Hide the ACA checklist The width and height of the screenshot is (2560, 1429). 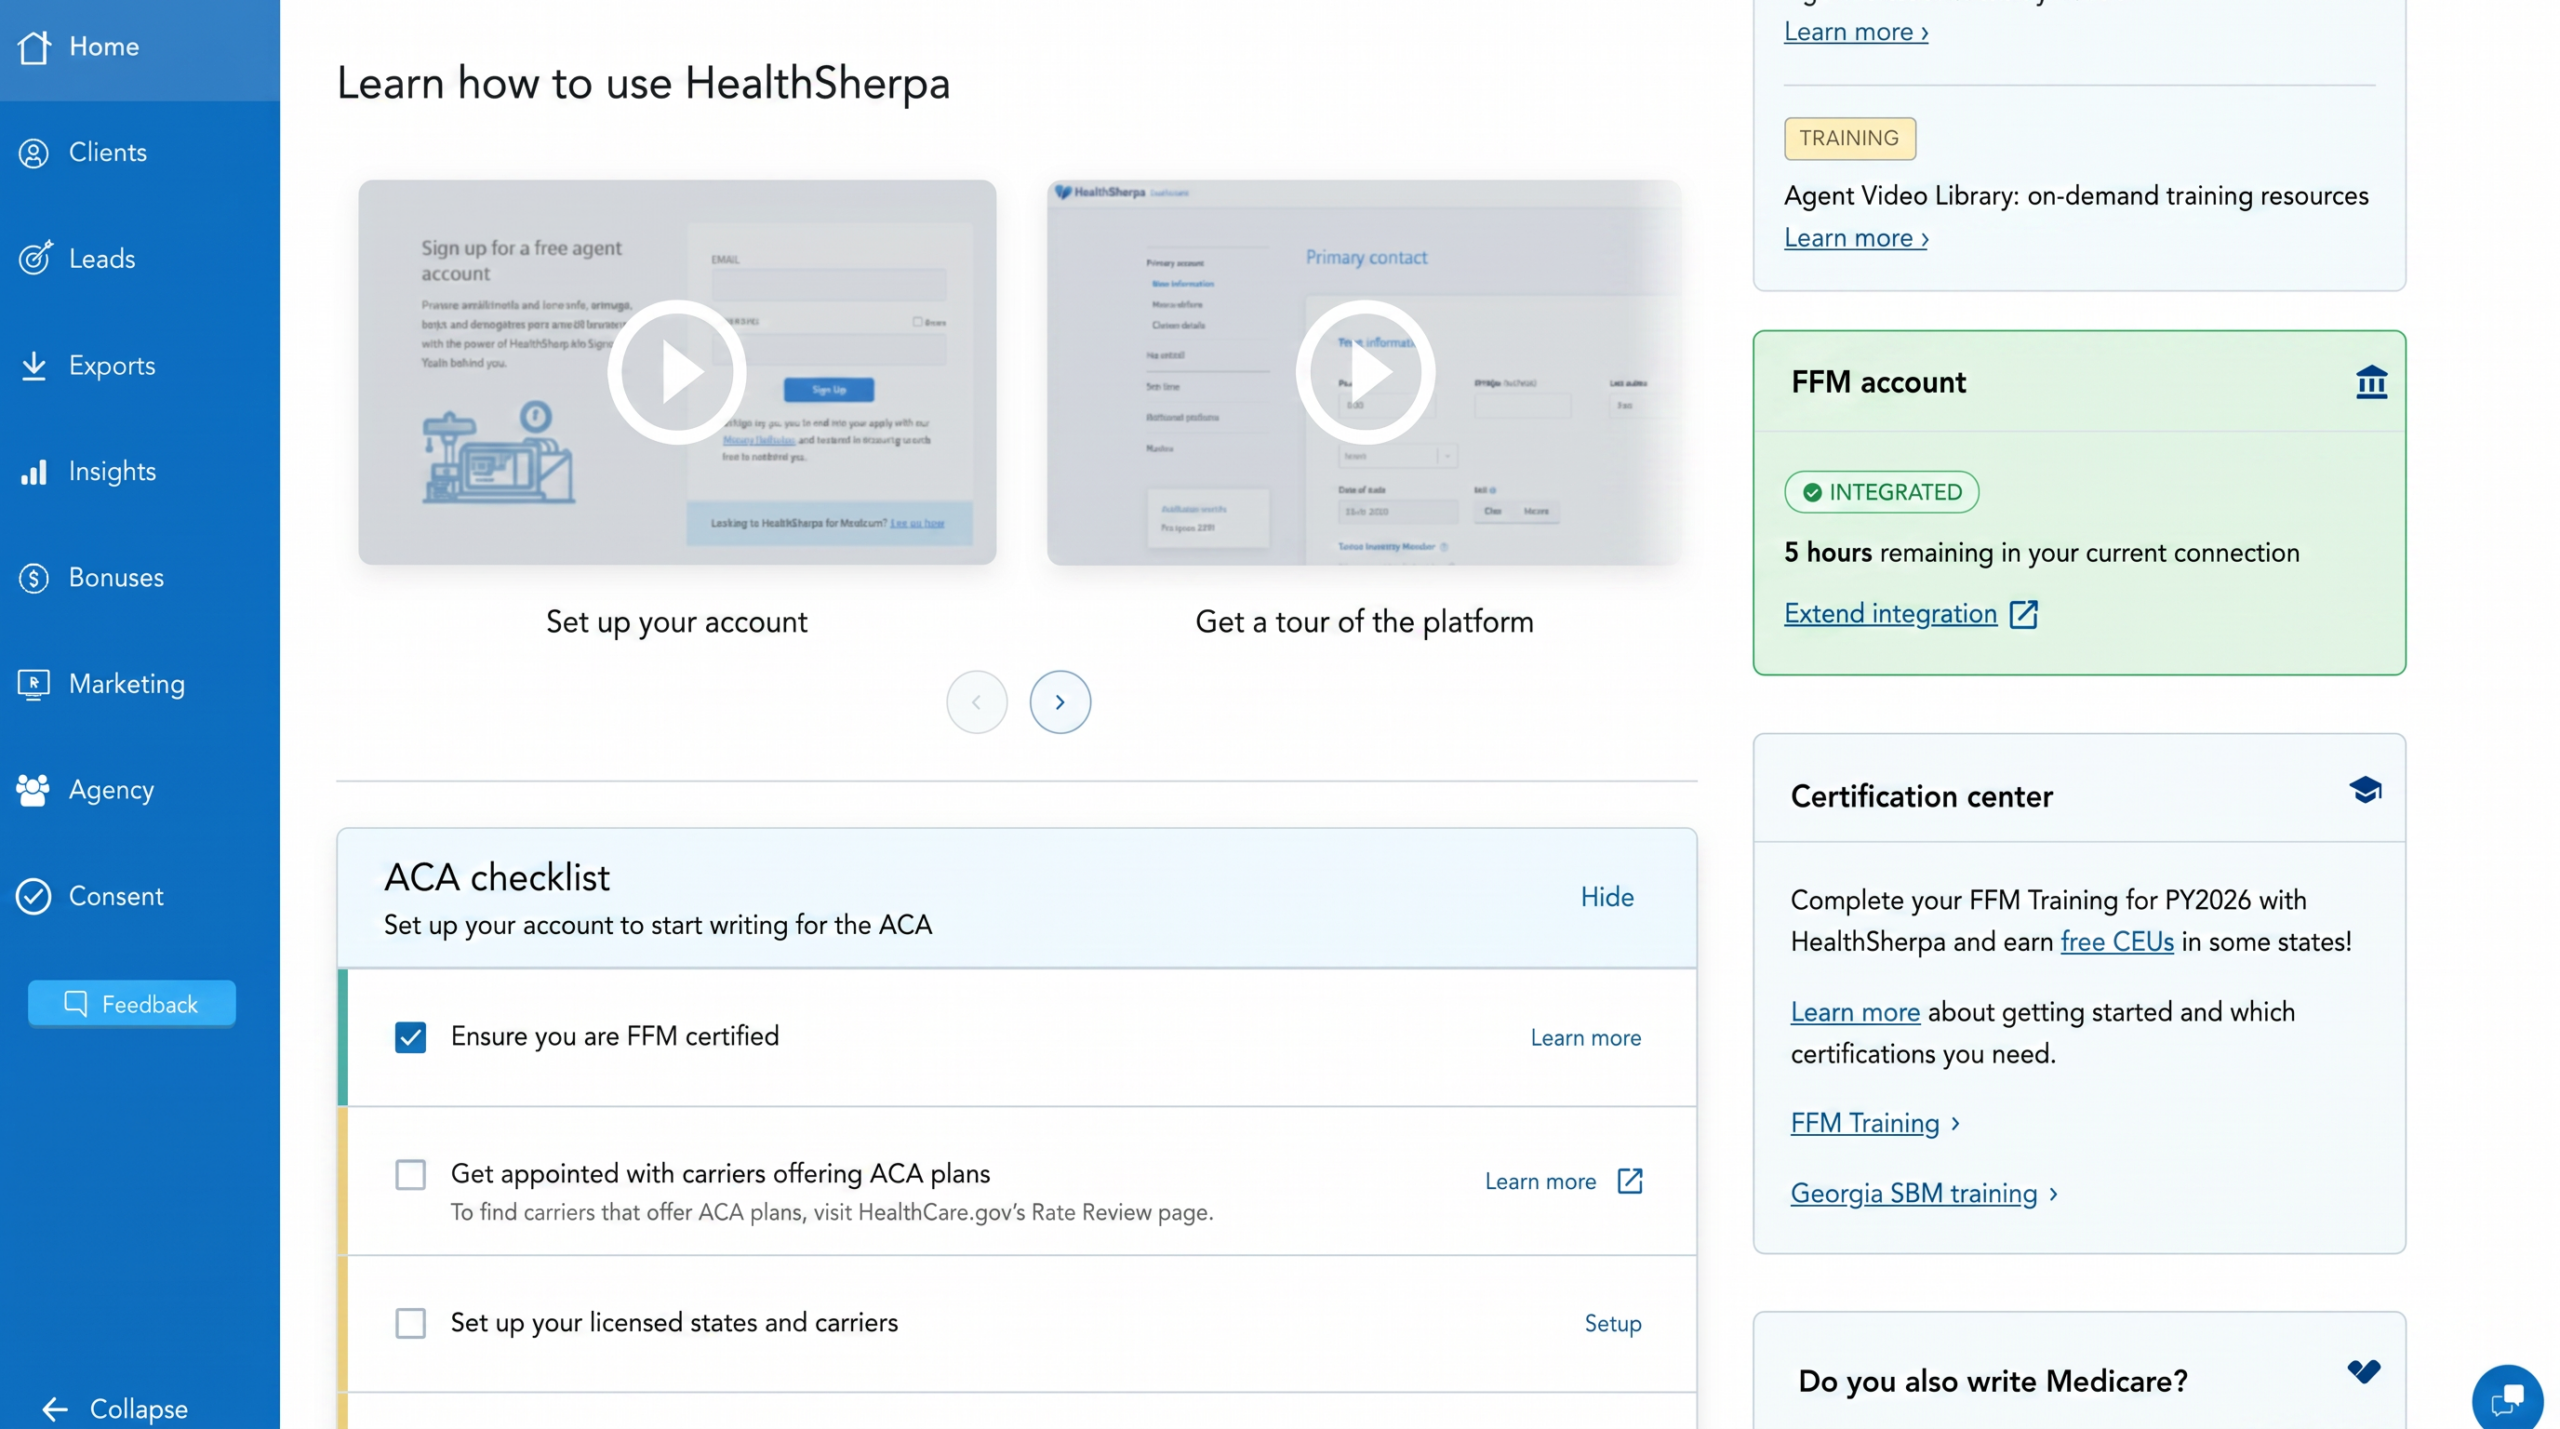pyautogui.click(x=1606, y=897)
